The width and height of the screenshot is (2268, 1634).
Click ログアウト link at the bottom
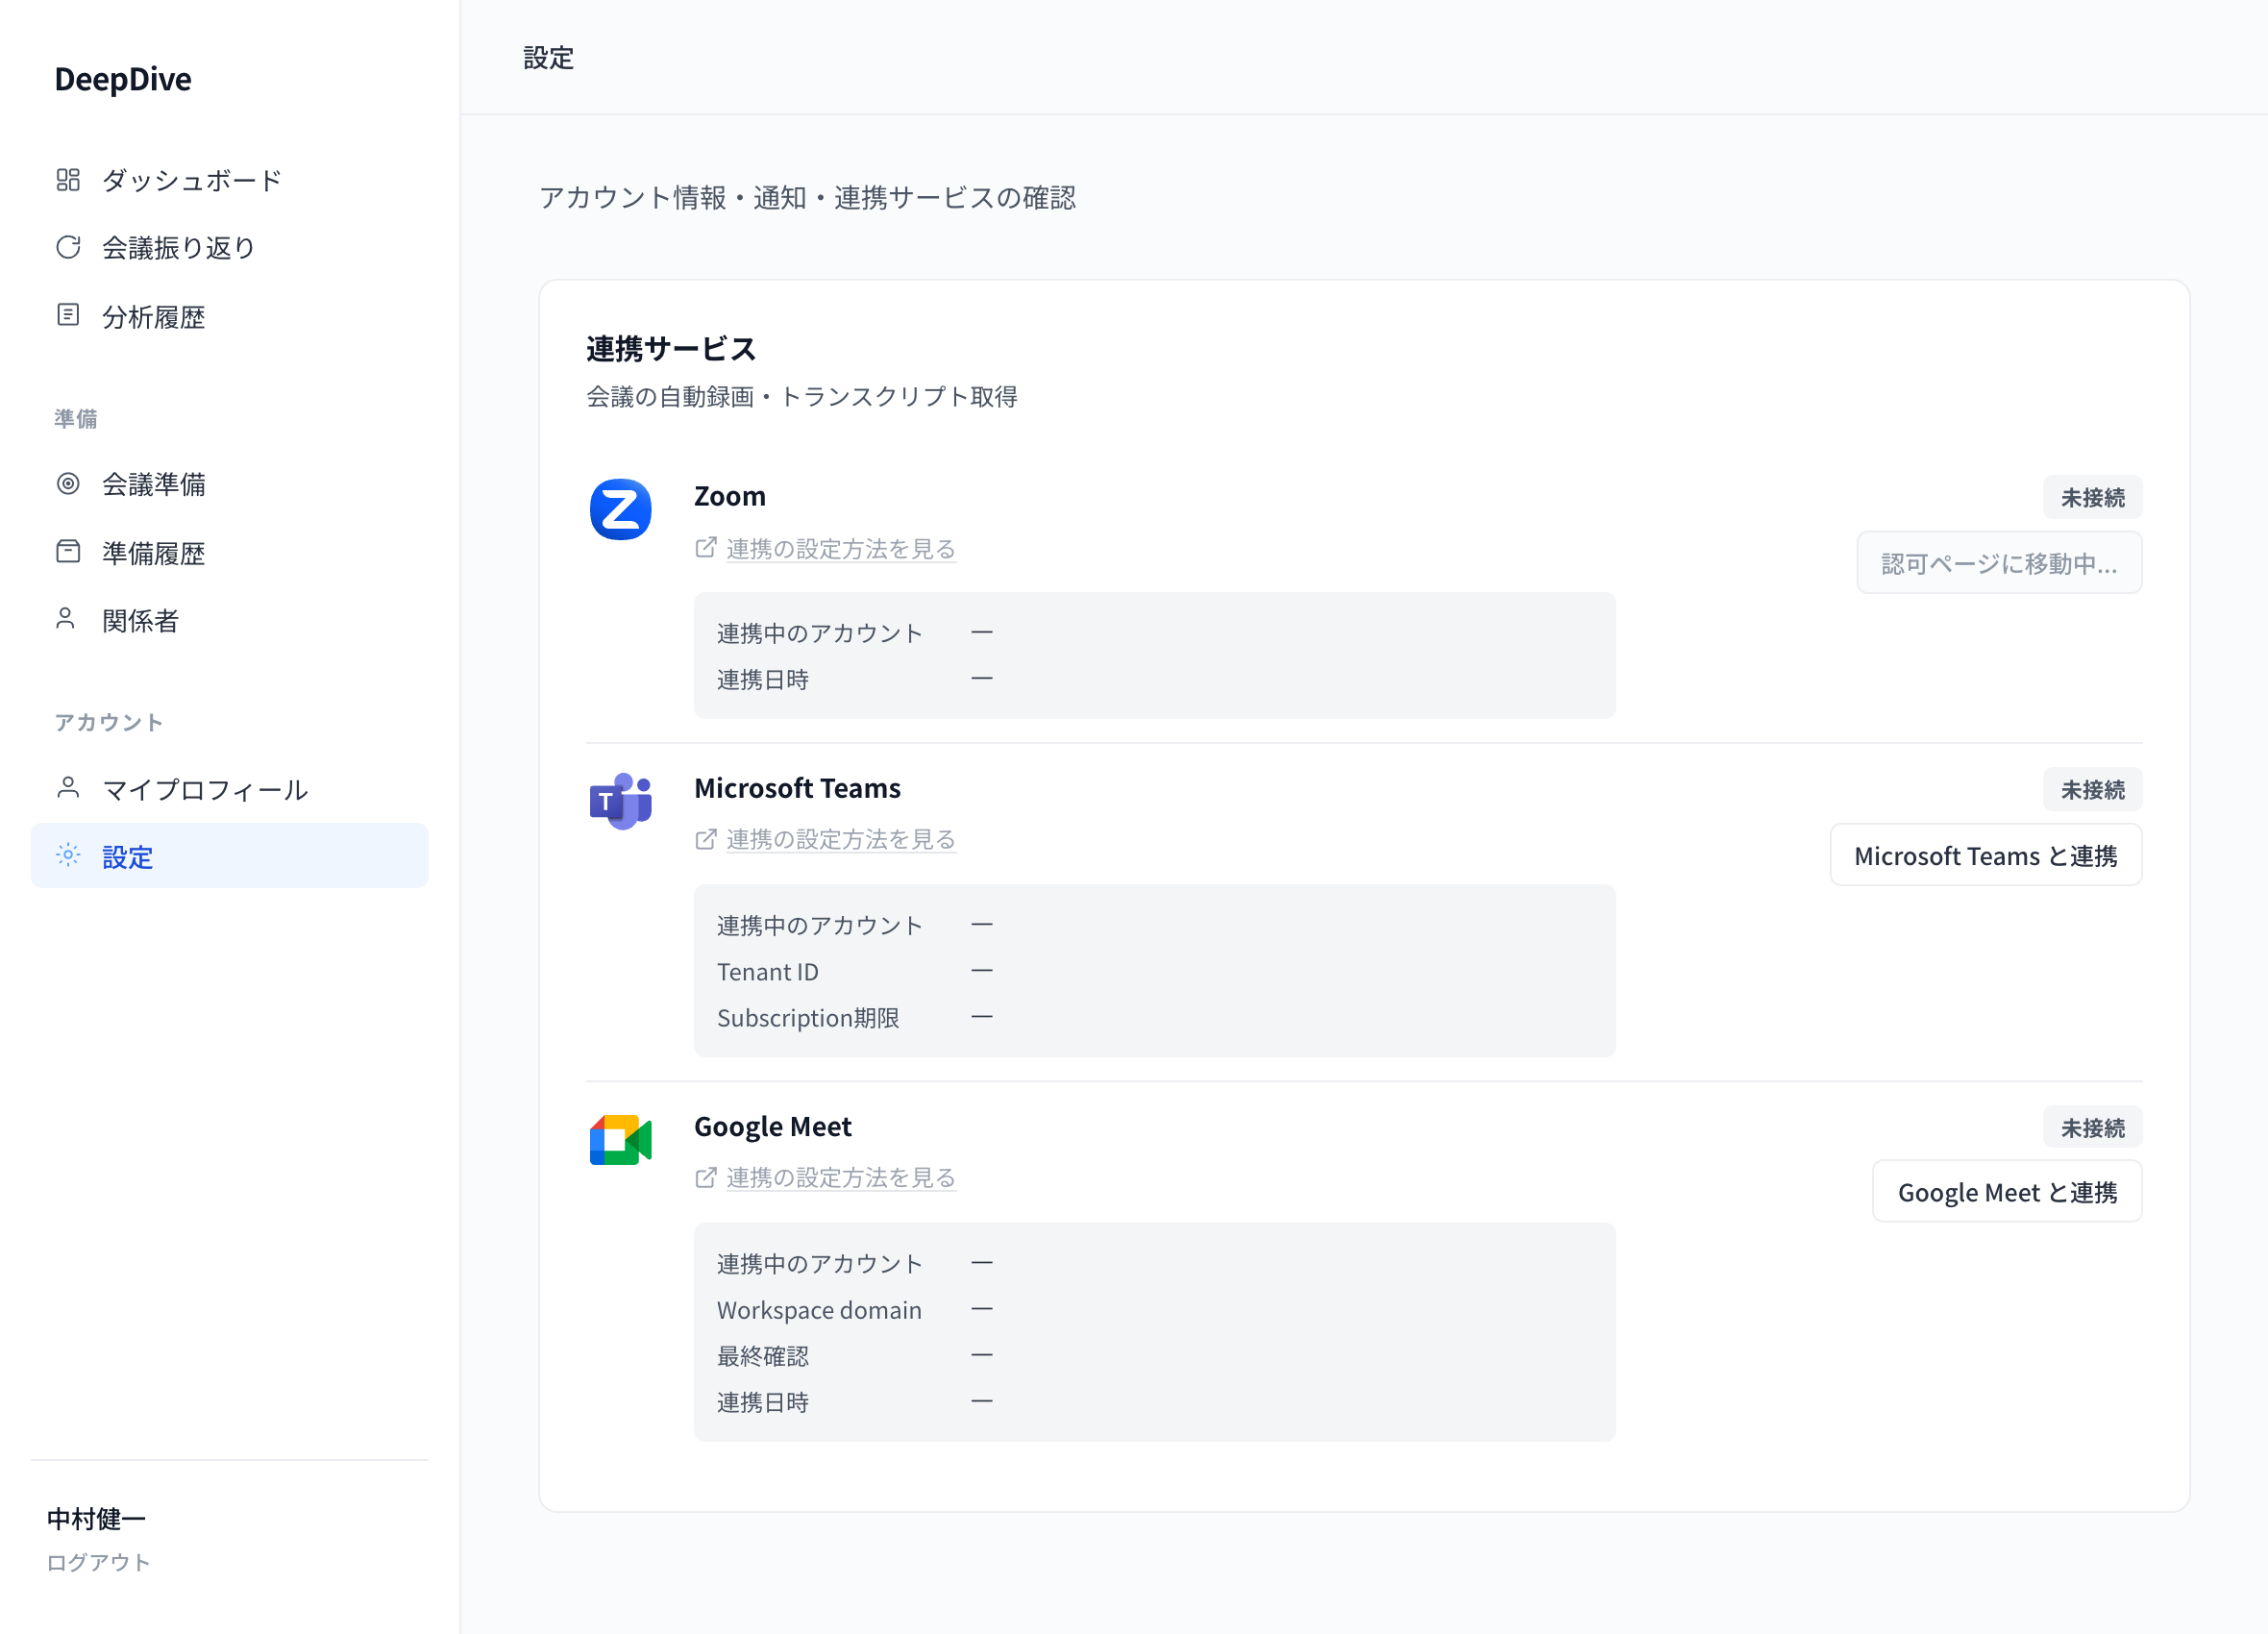pos(98,1562)
